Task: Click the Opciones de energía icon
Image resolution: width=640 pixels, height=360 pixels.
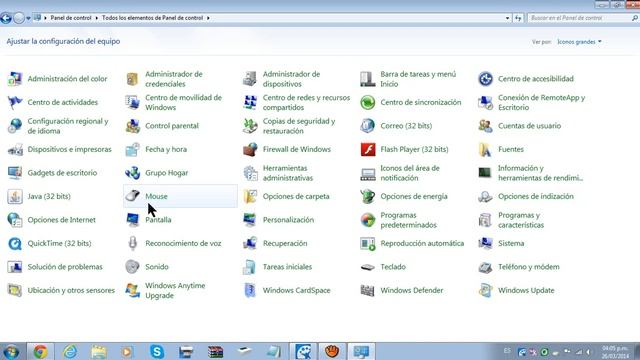Action: [367, 196]
